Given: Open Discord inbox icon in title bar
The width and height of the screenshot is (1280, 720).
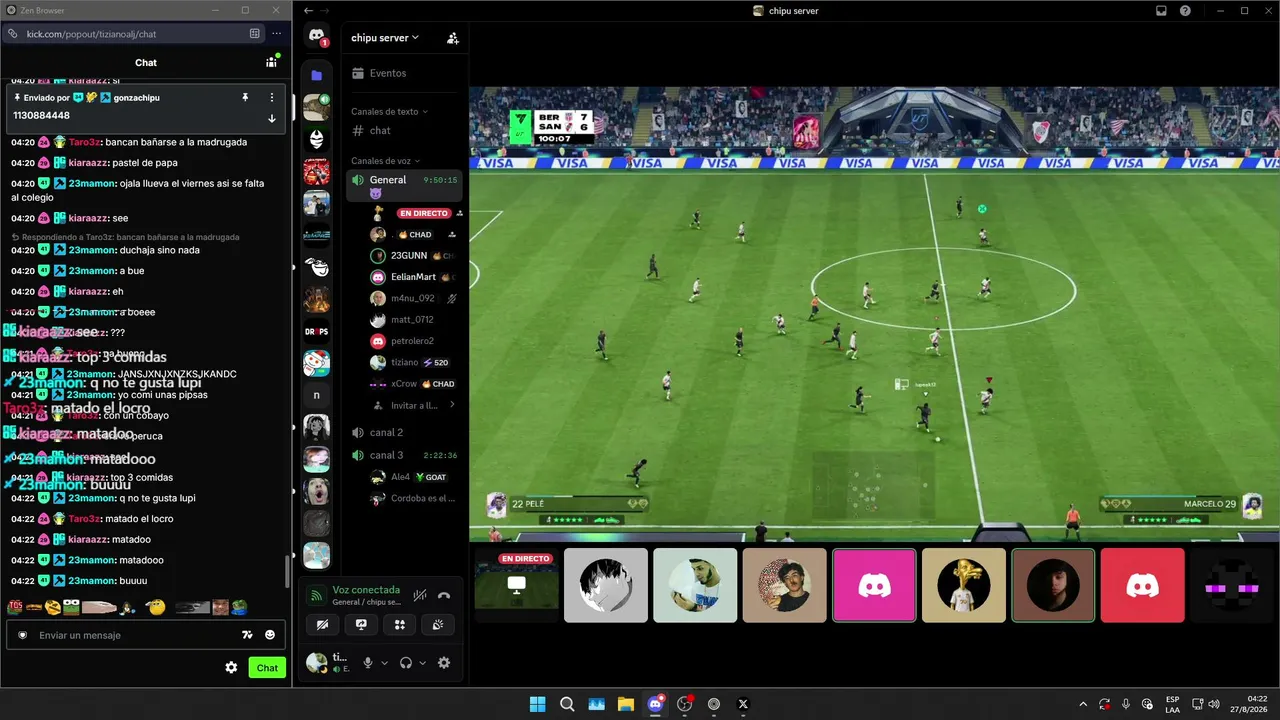Looking at the screenshot, I should [x=1161, y=10].
